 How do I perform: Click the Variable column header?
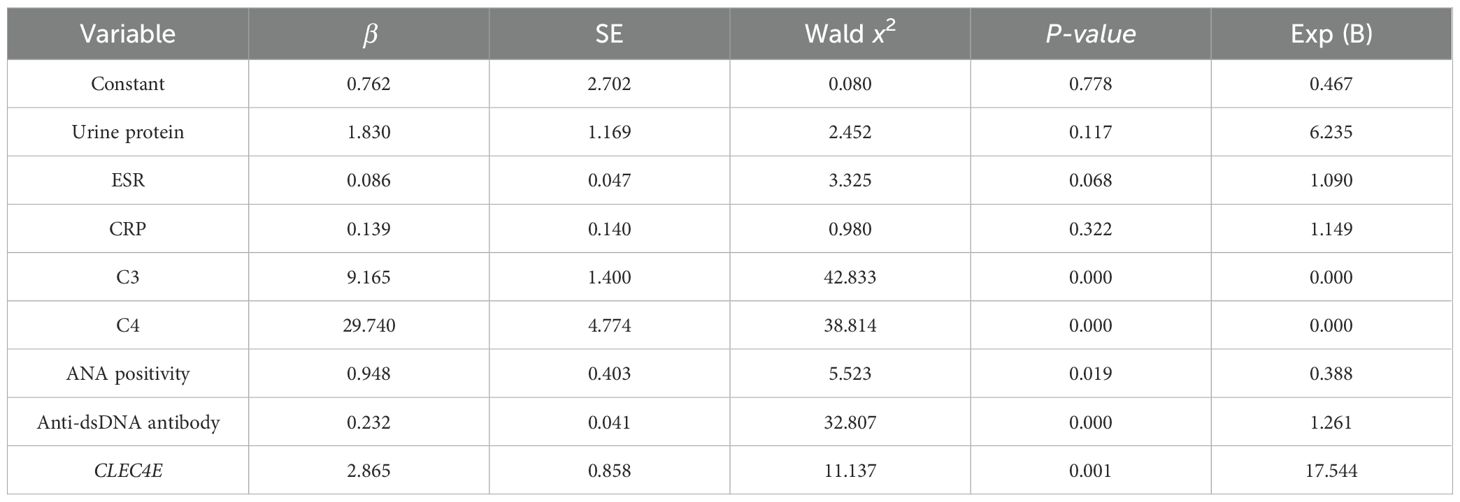click(129, 34)
